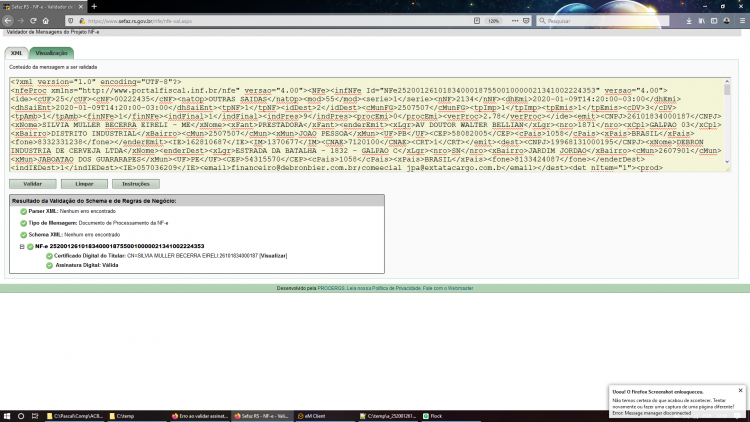750x422 pixels.
Task: Switch to eM Client taskbar item
Action: [x=325, y=416]
